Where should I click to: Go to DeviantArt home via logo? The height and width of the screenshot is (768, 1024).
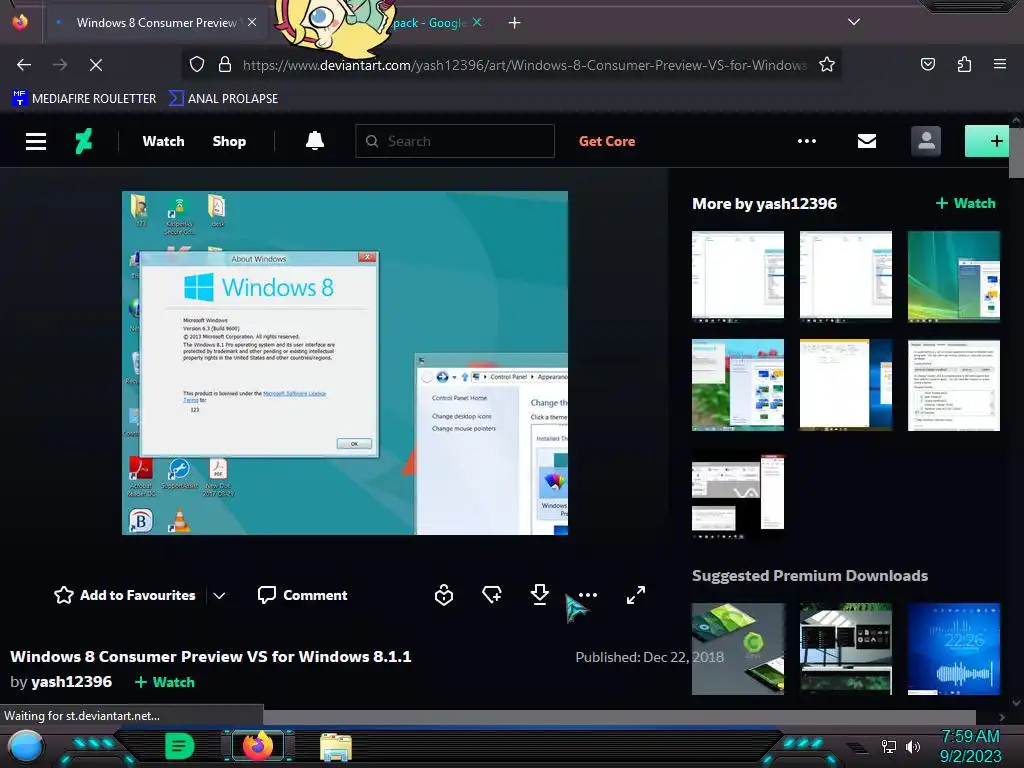click(84, 141)
